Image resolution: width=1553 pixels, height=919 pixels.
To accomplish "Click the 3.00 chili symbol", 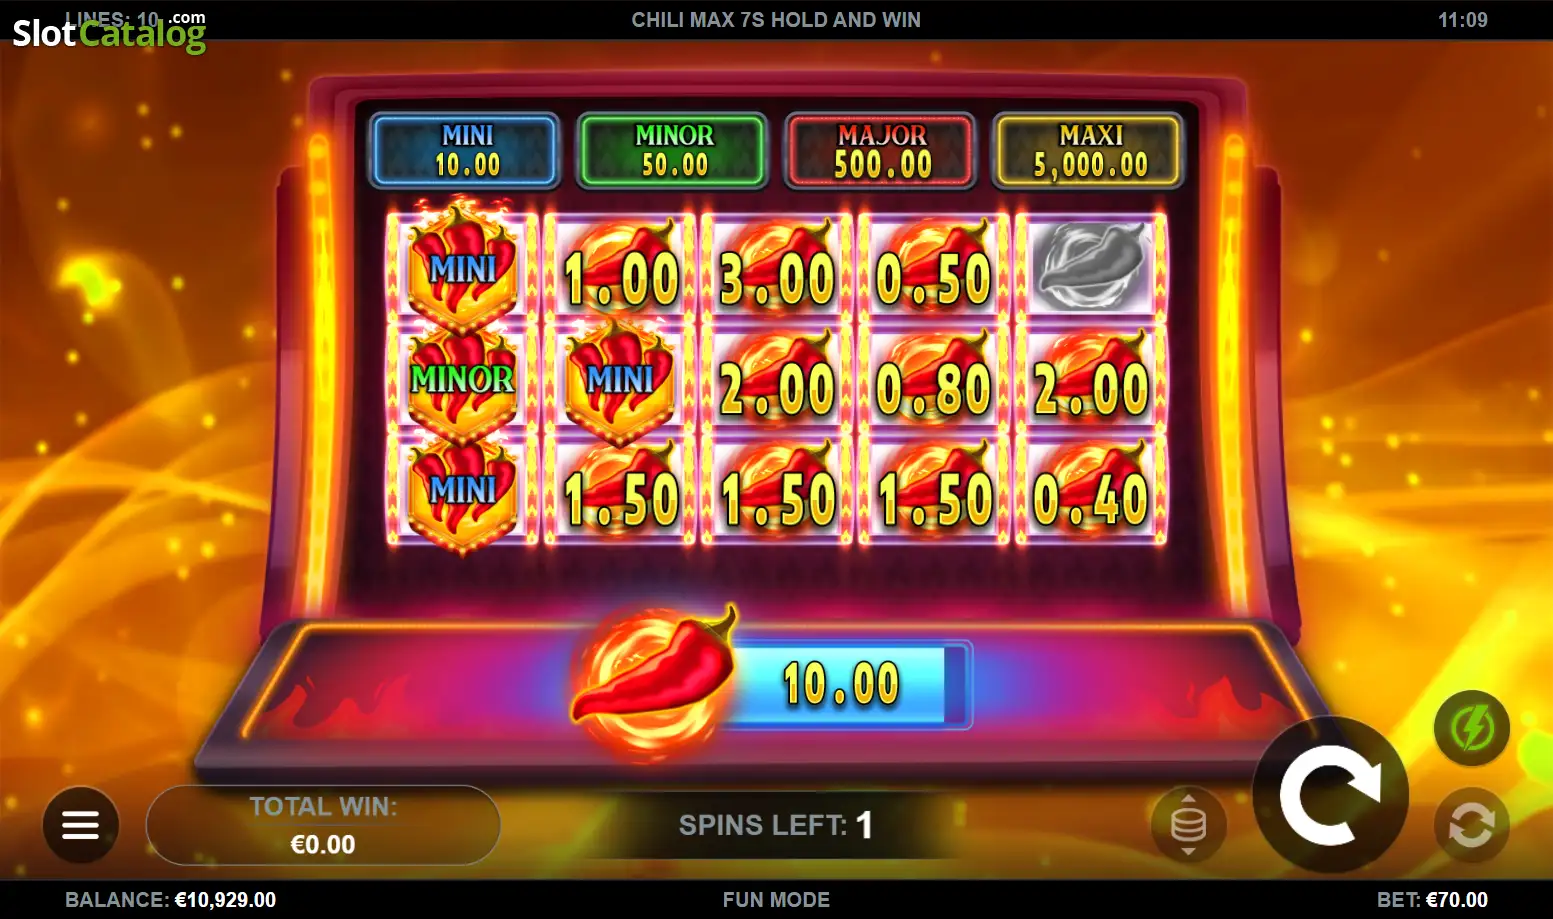I will 777,268.
